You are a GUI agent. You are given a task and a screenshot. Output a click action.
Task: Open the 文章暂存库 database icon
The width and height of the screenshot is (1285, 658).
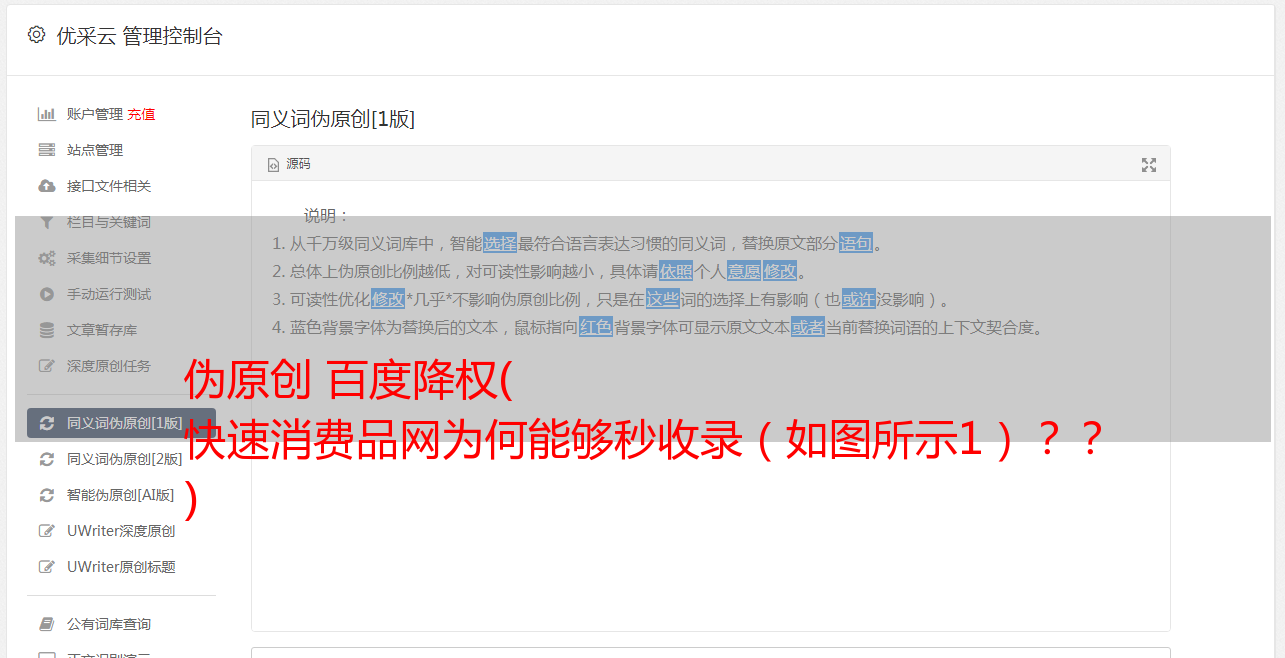tap(46, 330)
